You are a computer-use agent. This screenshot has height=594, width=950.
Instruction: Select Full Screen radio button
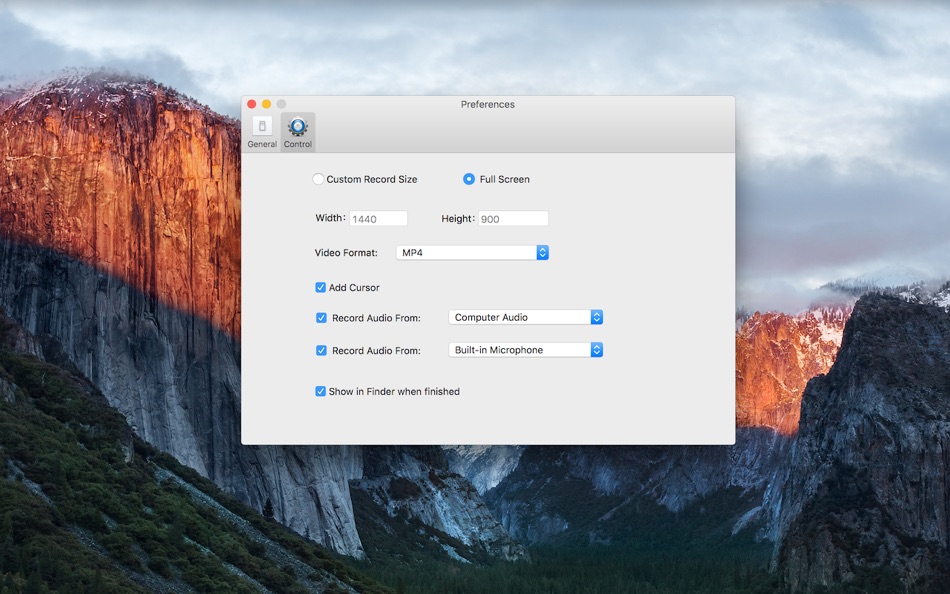(x=469, y=179)
